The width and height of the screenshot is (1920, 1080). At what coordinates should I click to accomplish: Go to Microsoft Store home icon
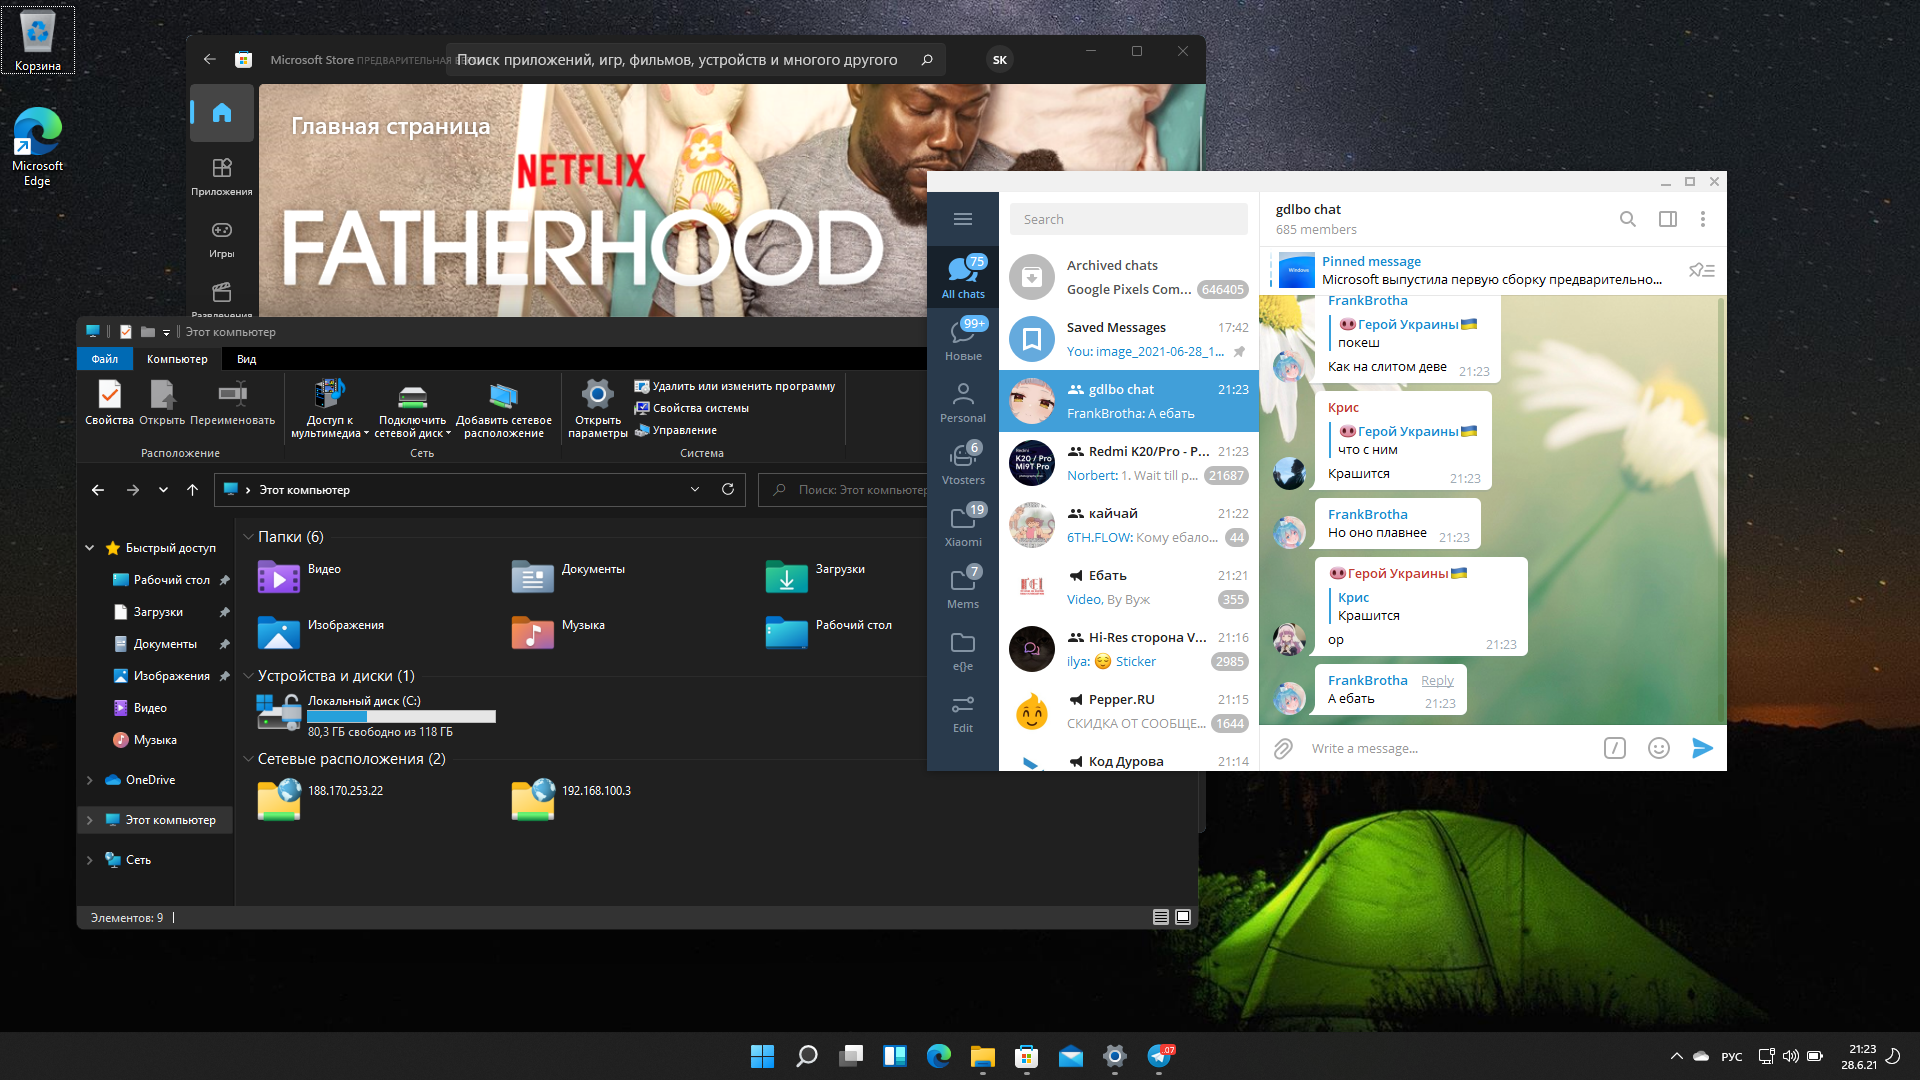click(x=222, y=112)
